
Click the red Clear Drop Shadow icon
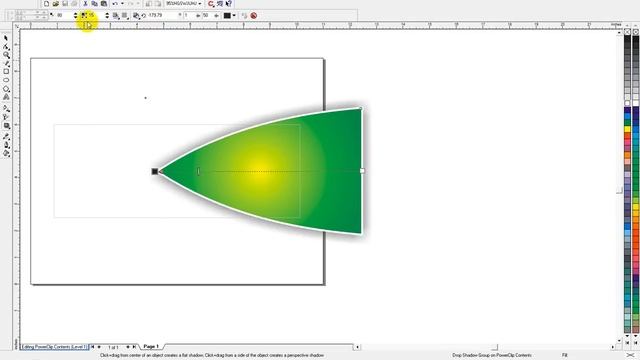[x=253, y=16]
